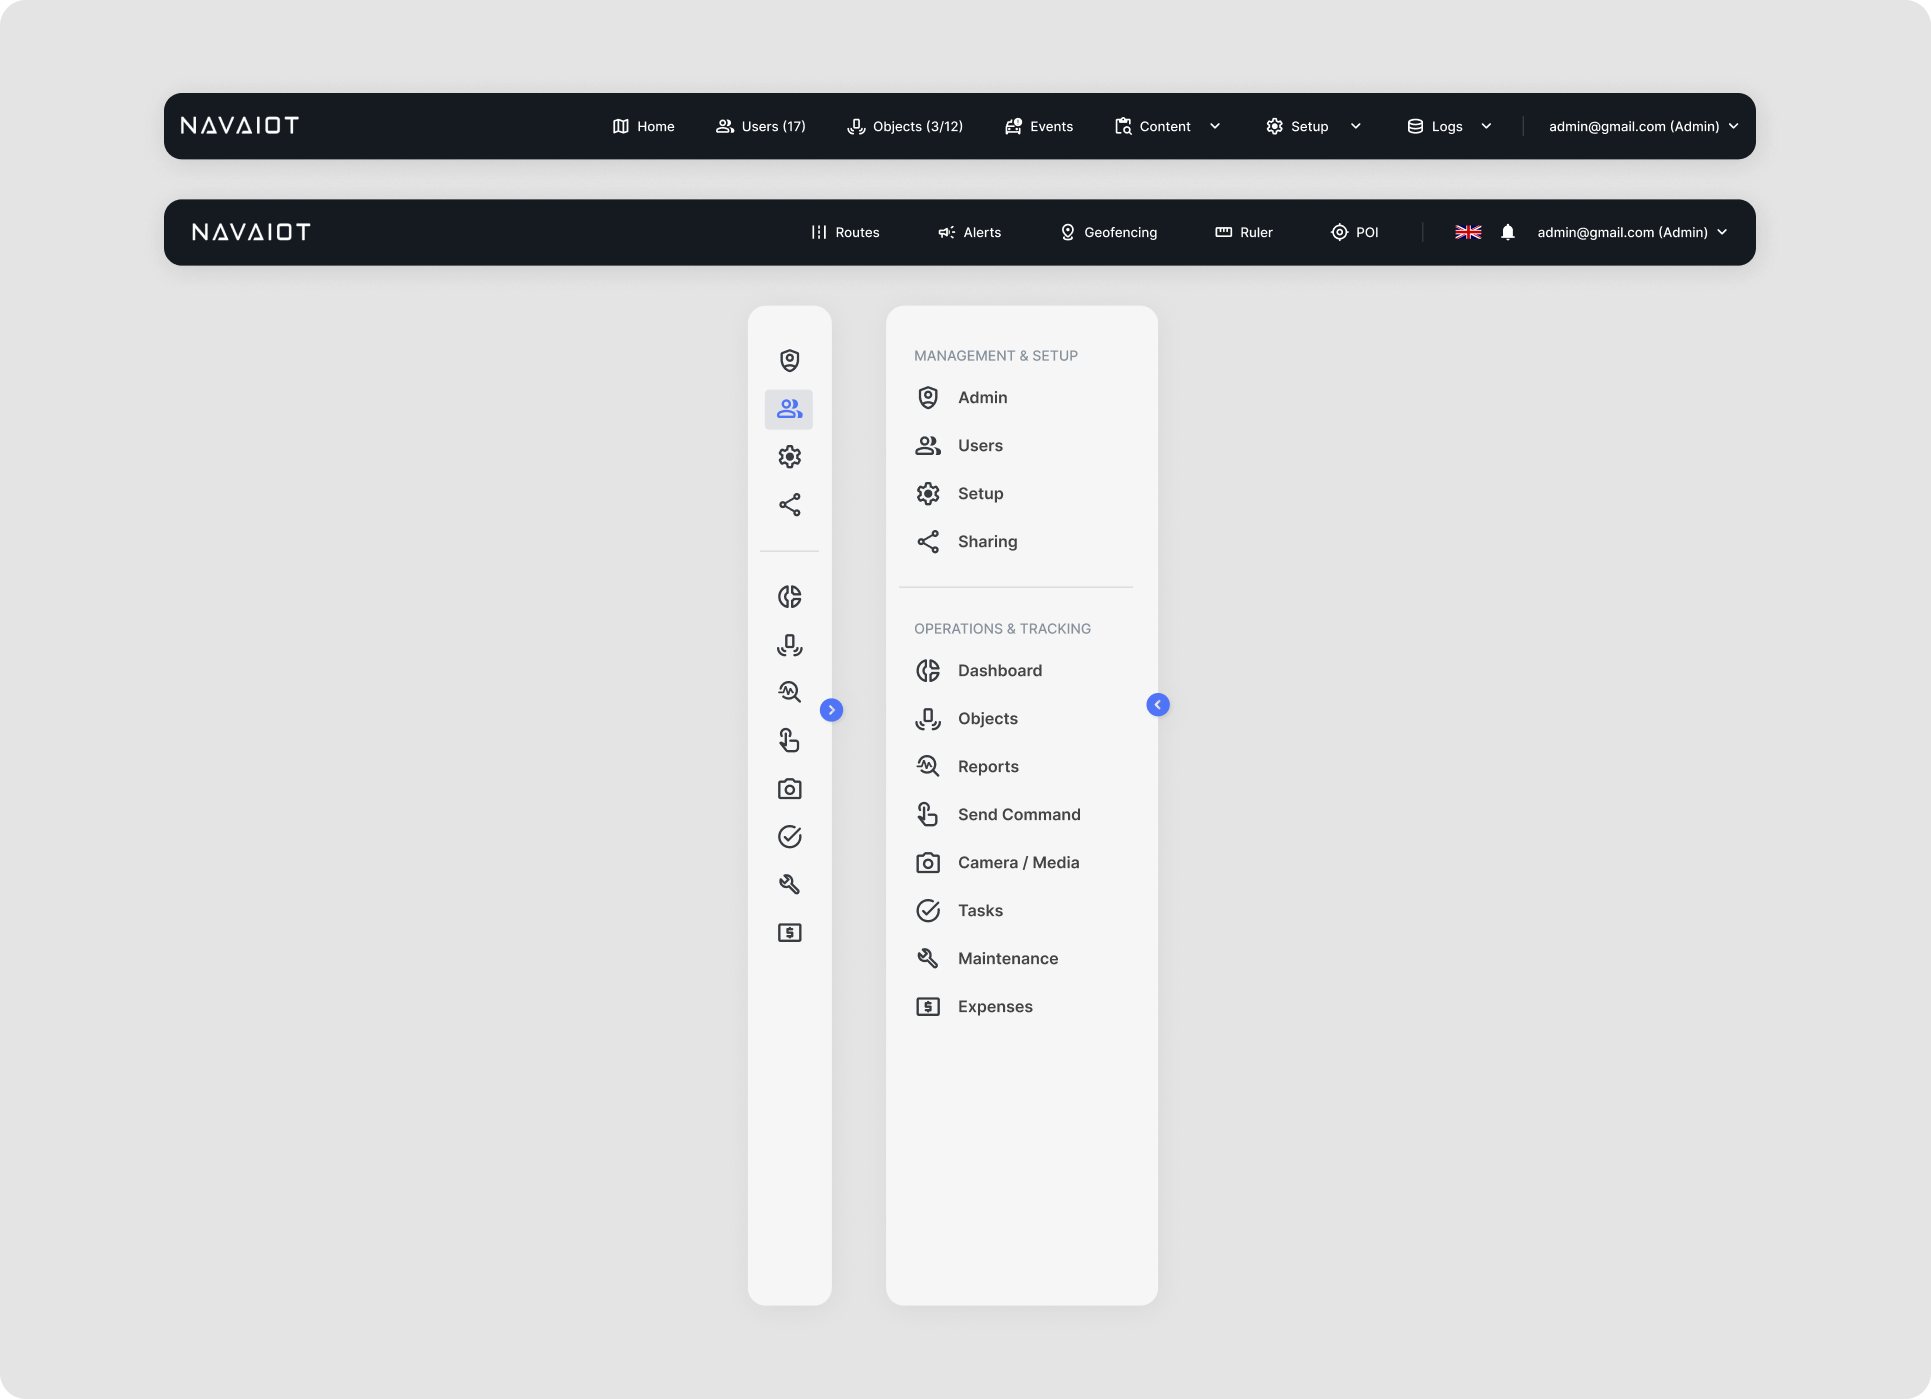
Task: Open Reports magnifier icon in collapsed sidebar
Action: click(x=789, y=692)
